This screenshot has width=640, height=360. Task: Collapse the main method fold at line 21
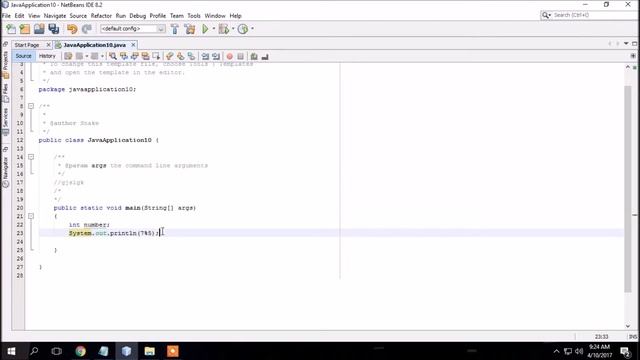click(x=31, y=216)
